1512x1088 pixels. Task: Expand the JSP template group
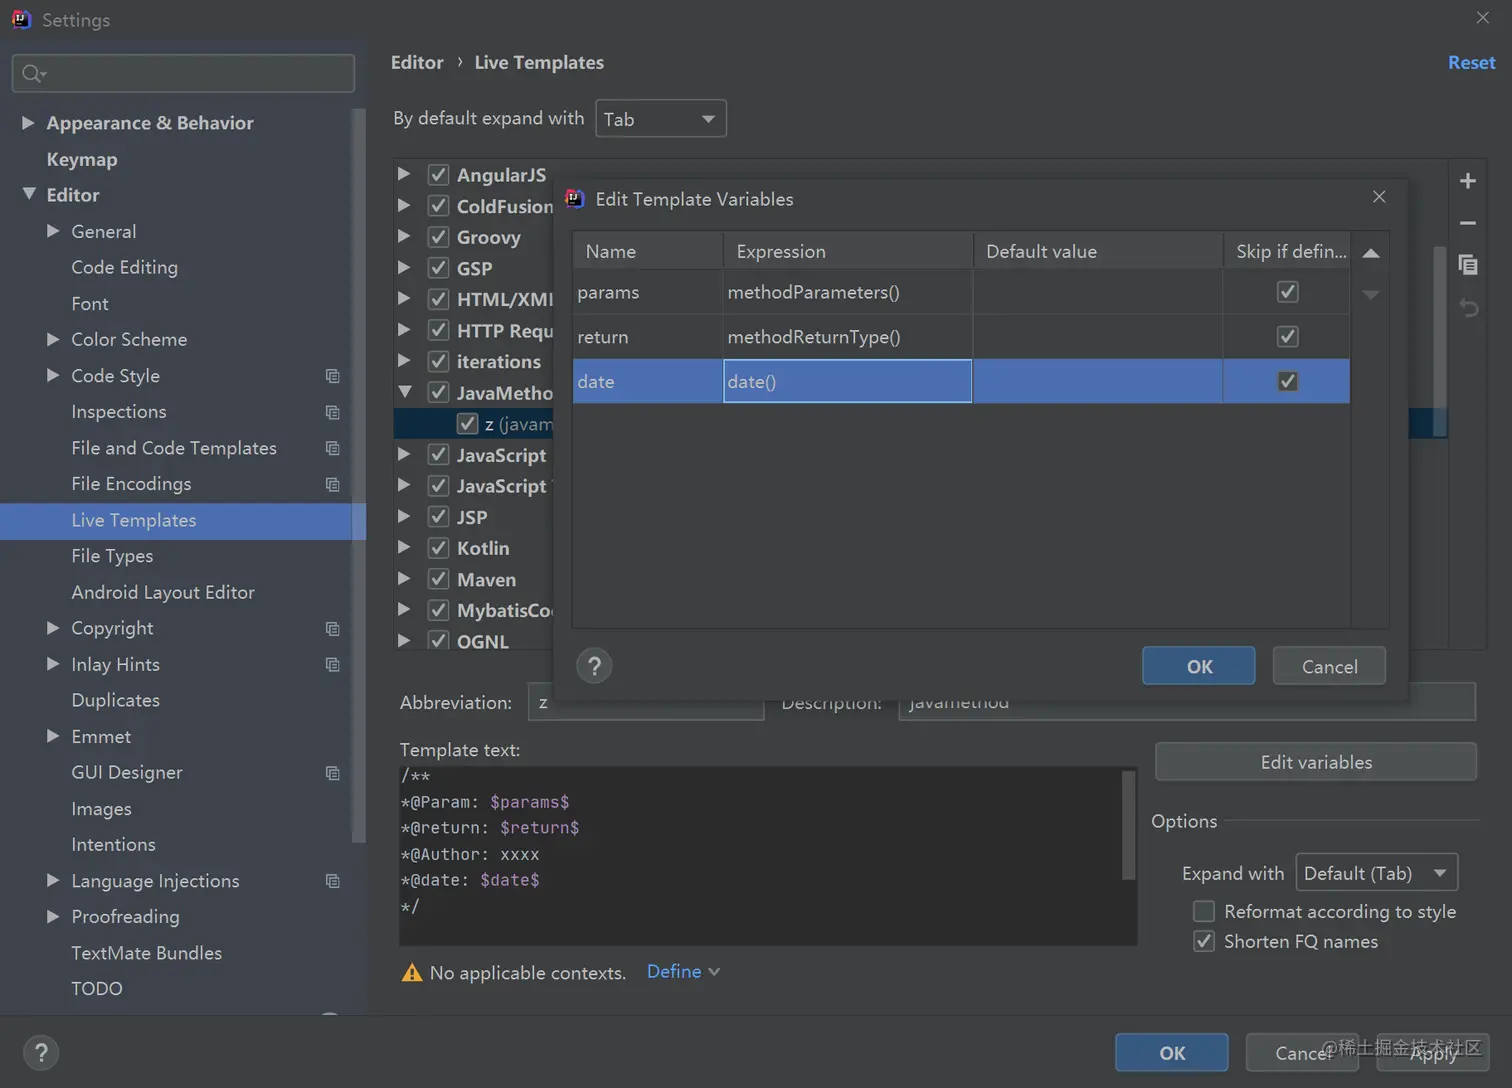point(404,516)
